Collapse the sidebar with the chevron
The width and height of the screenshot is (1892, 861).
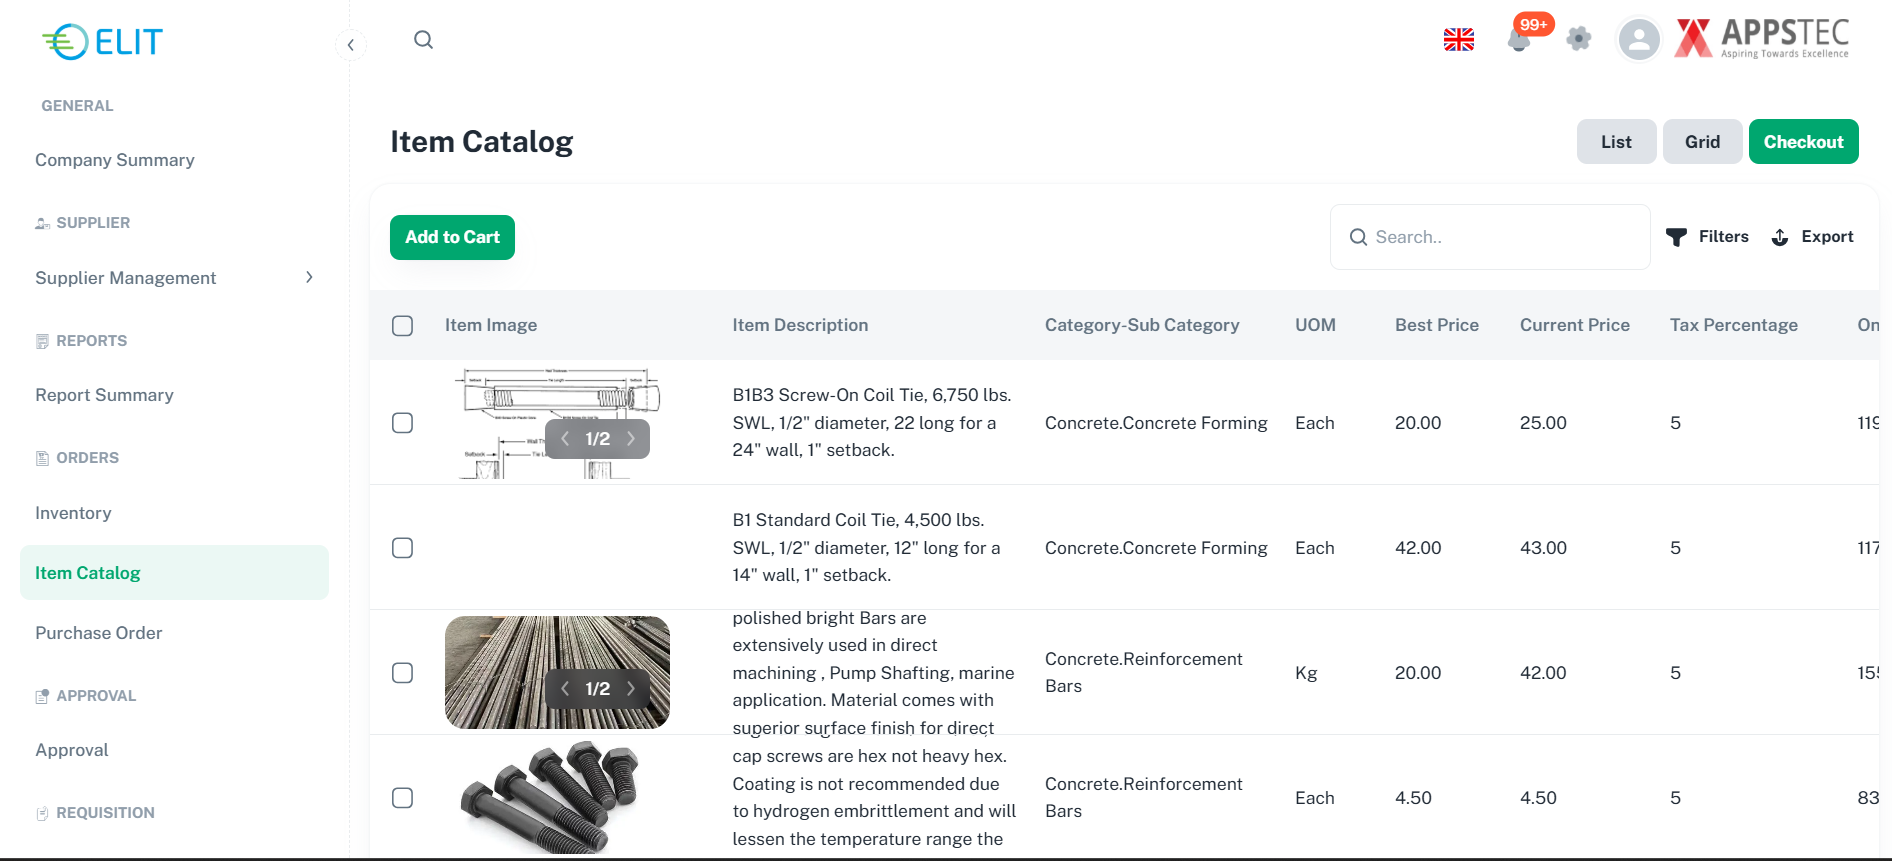coord(351,45)
